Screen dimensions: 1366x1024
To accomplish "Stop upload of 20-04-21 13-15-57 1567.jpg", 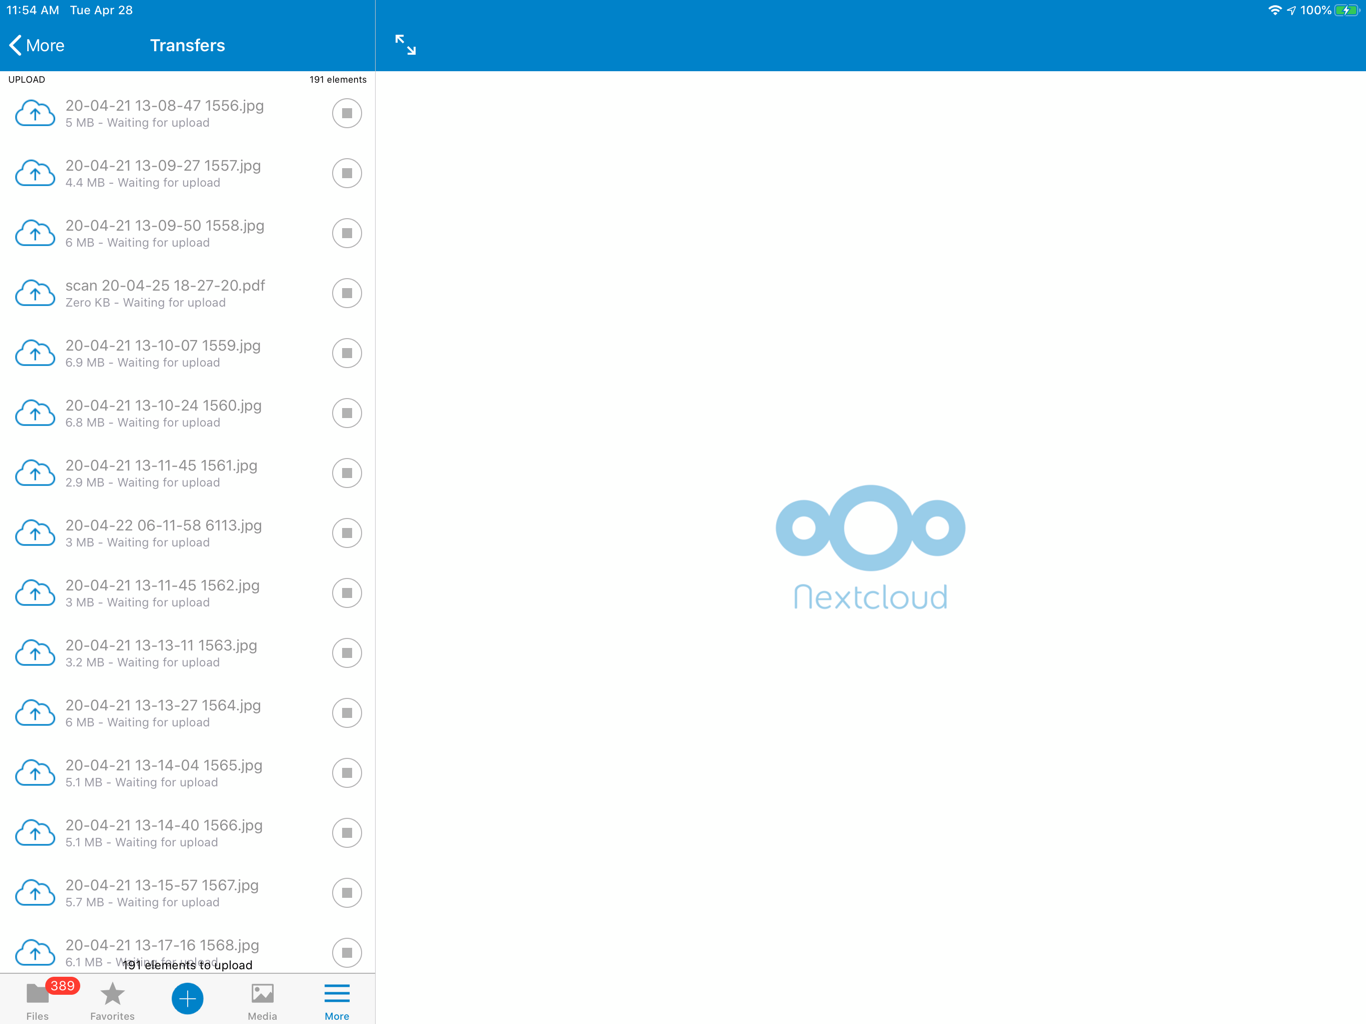I will 347,893.
